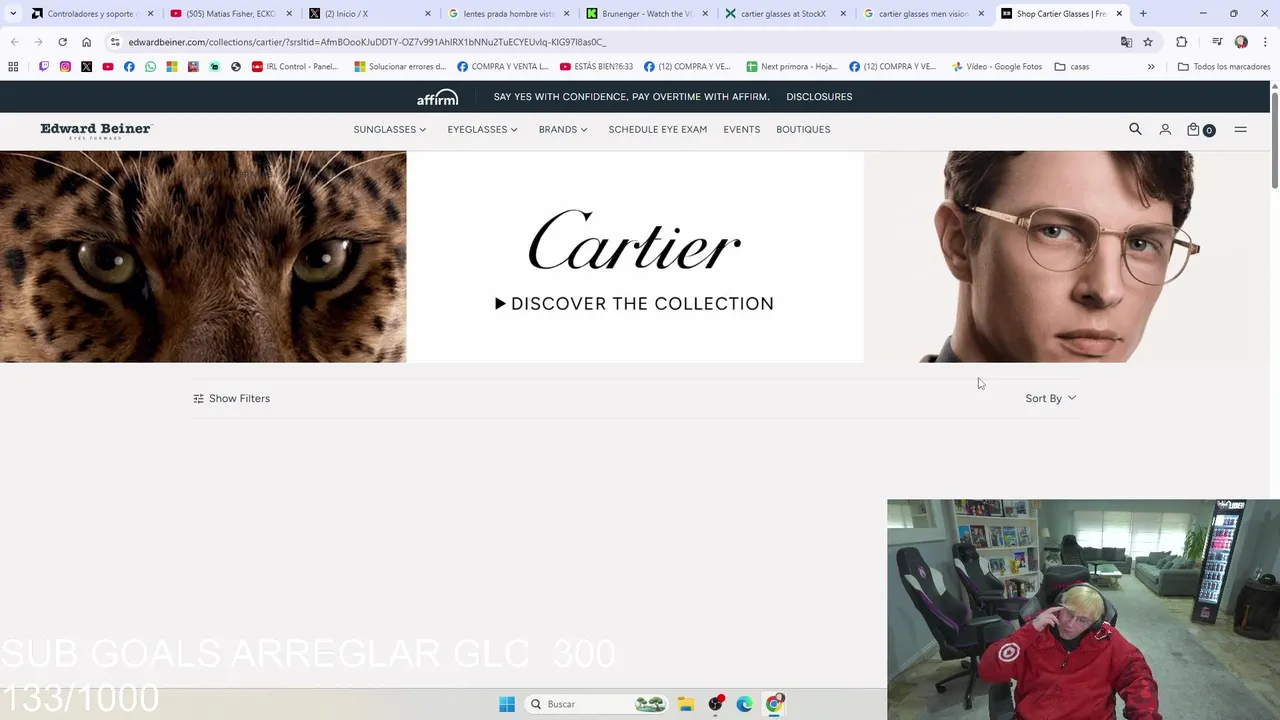Go to the browser home page
The width and height of the screenshot is (1280, 720).
pyautogui.click(x=86, y=42)
